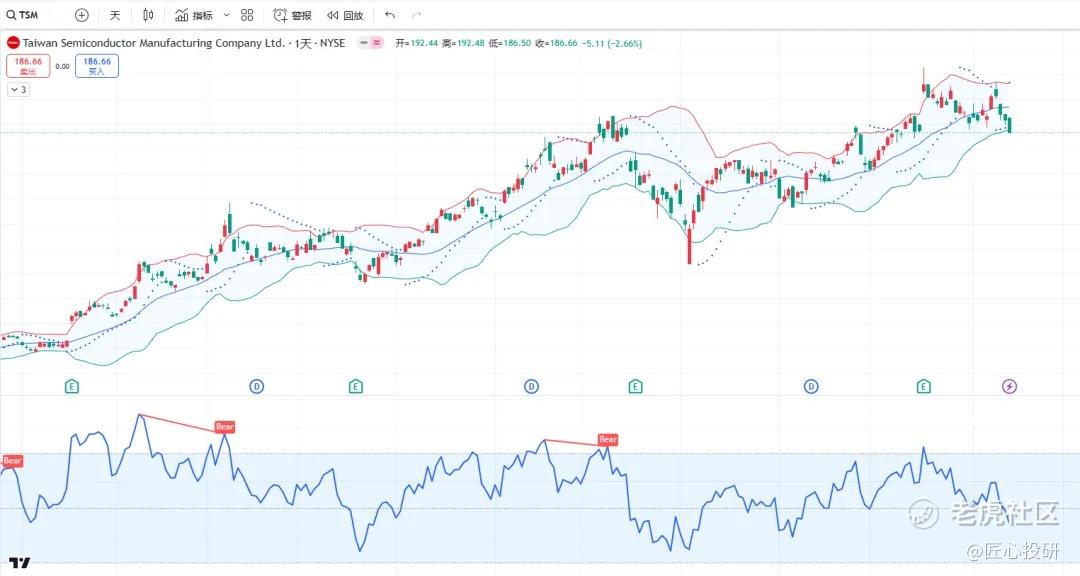
Task: Click the red 186.66 sell button
Action: click(x=27, y=66)
